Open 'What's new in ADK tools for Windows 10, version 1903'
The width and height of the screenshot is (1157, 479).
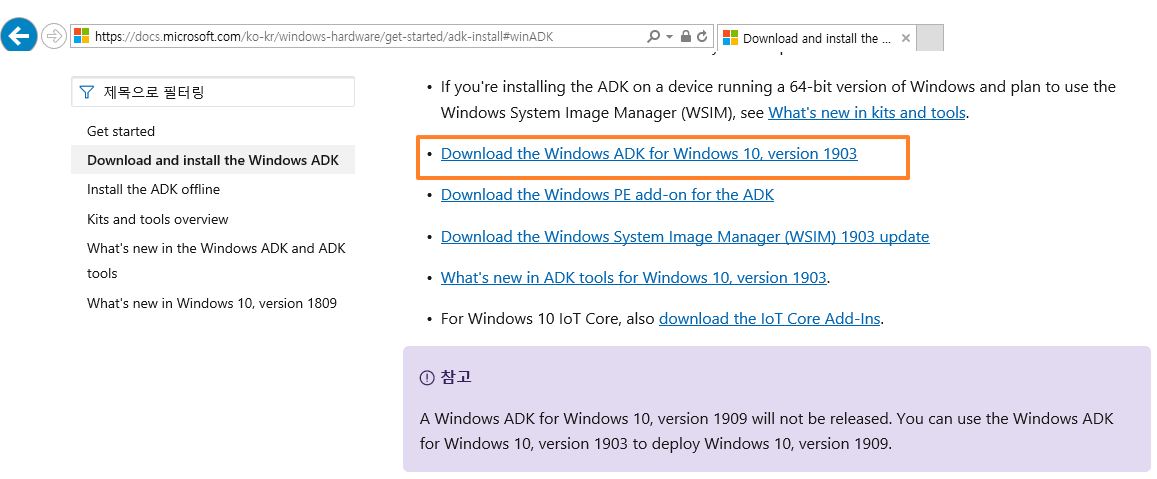(x=633, y=278)
